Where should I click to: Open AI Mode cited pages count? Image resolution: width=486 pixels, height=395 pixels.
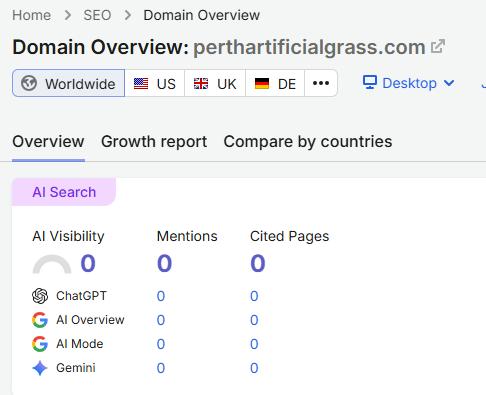coord(254,344)
